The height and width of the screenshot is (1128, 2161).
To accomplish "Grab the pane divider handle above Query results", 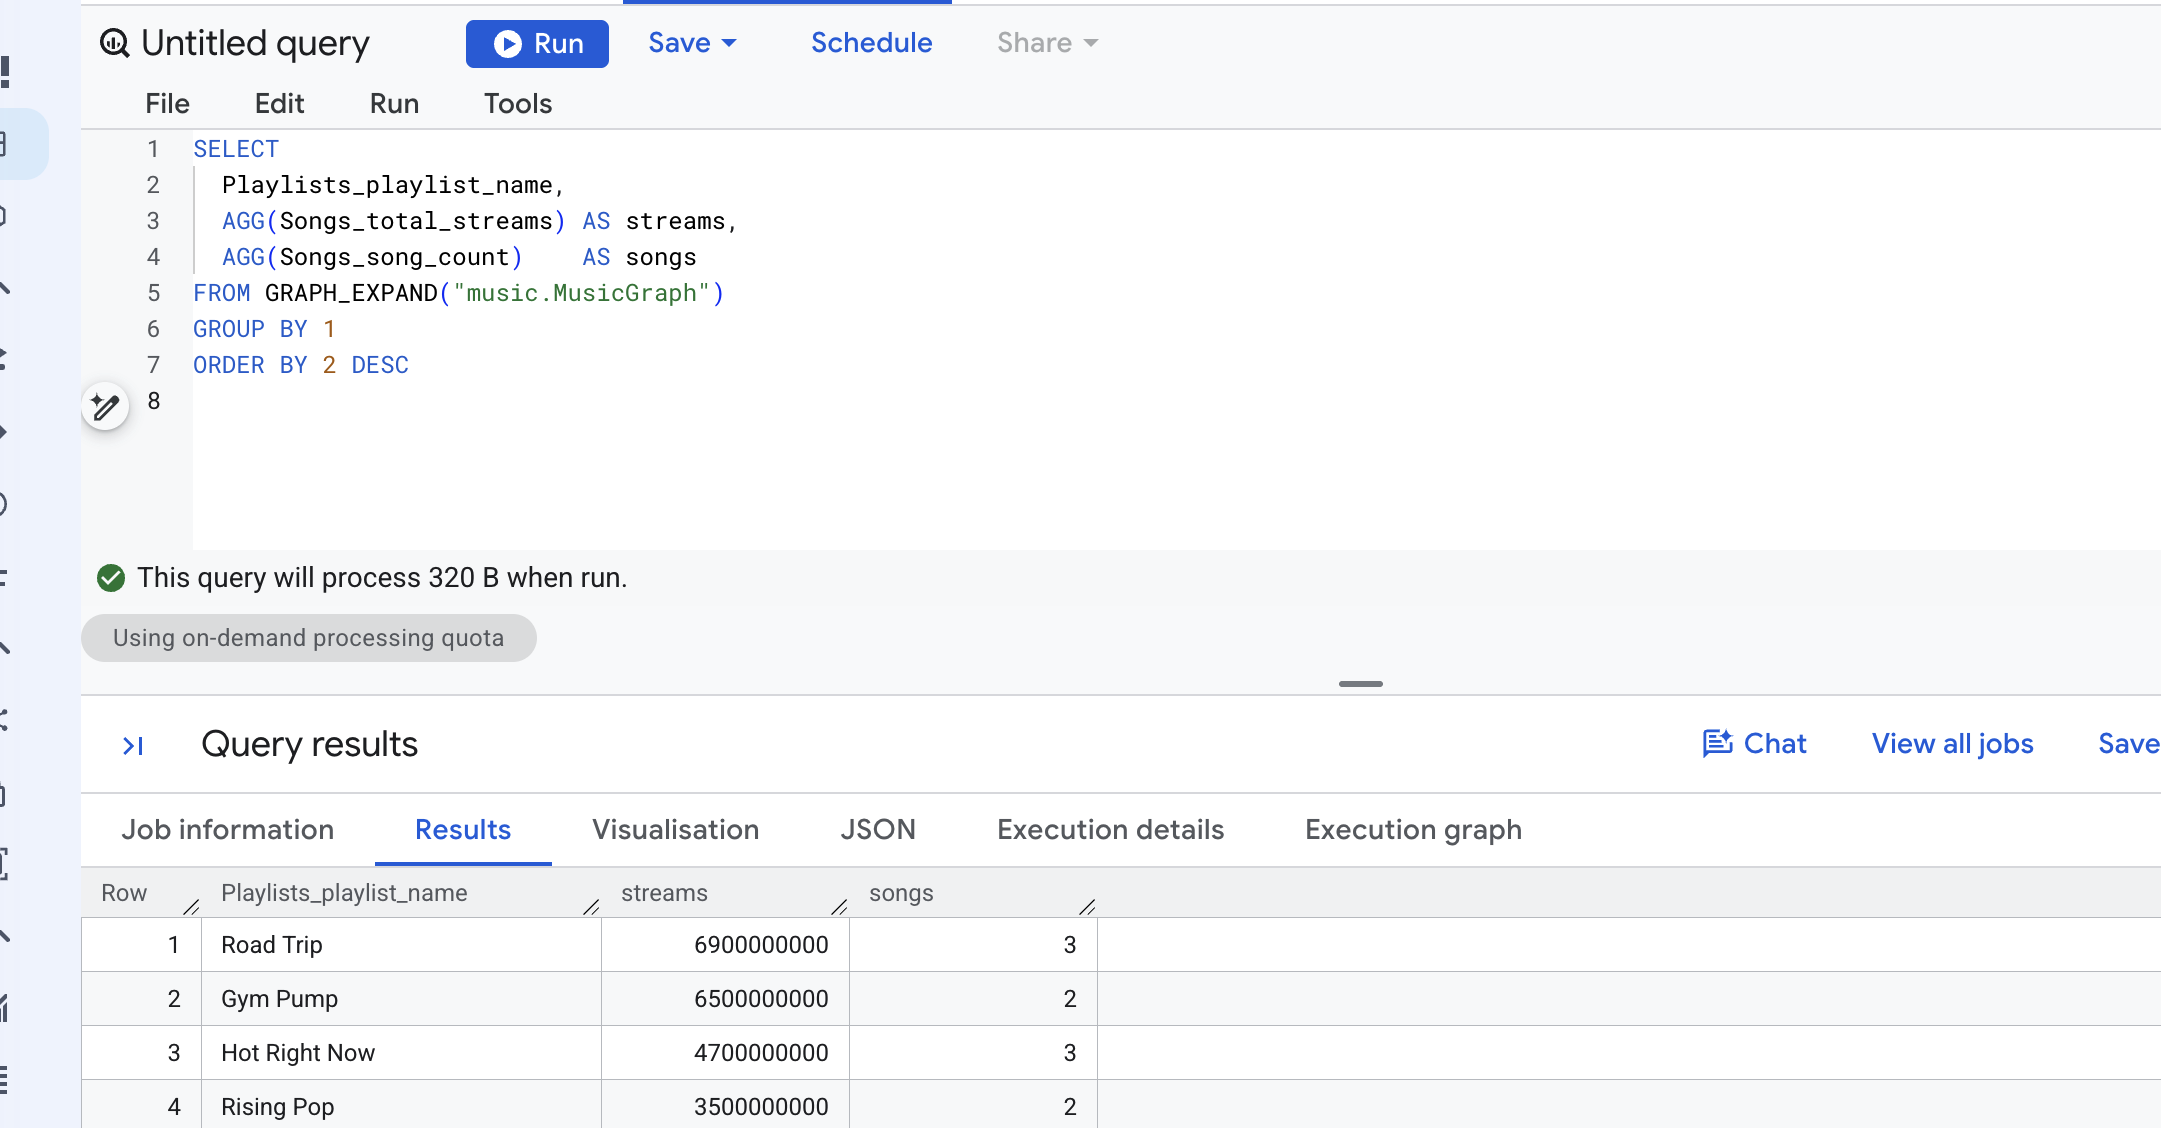I will [x=1360, y=684].
